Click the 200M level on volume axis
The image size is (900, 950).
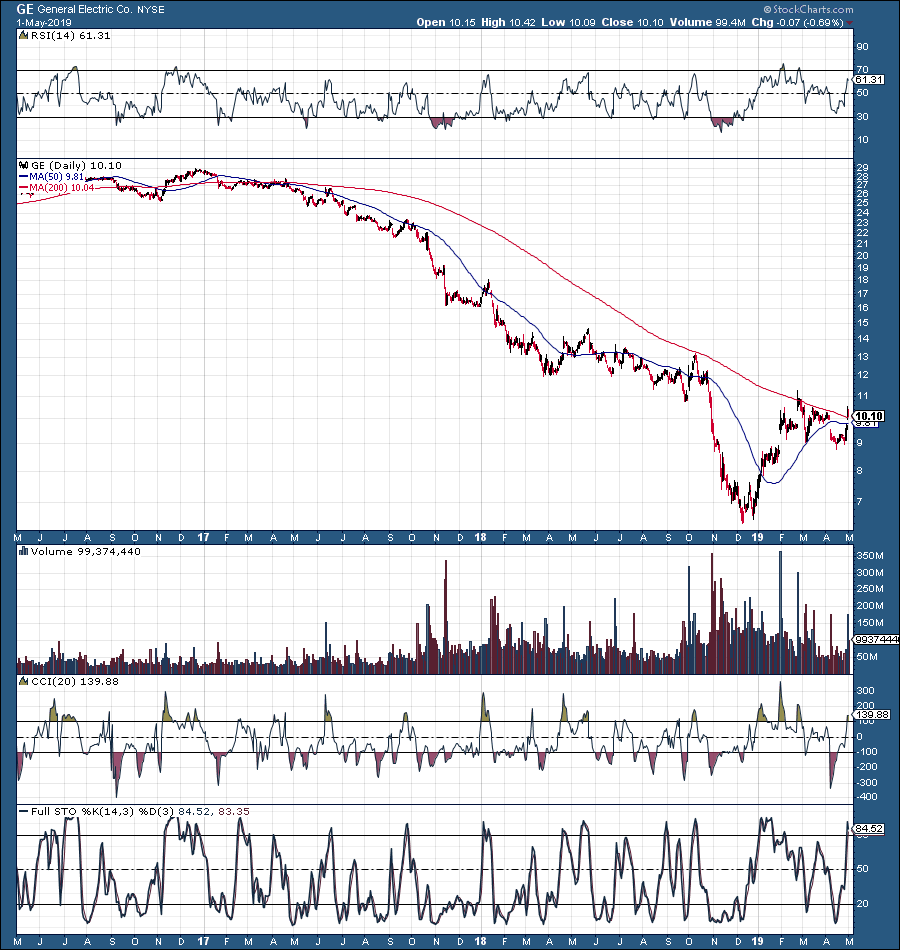pos(870,605)
